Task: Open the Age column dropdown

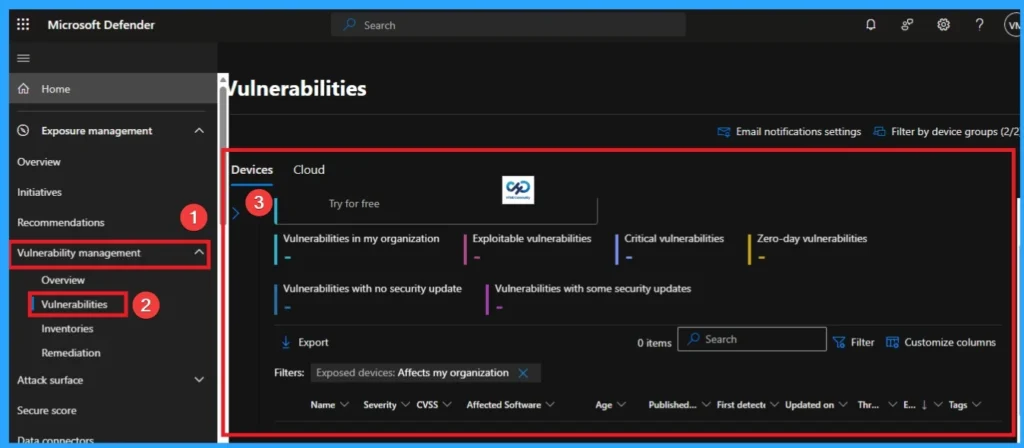Action: [x=621, y=405]
